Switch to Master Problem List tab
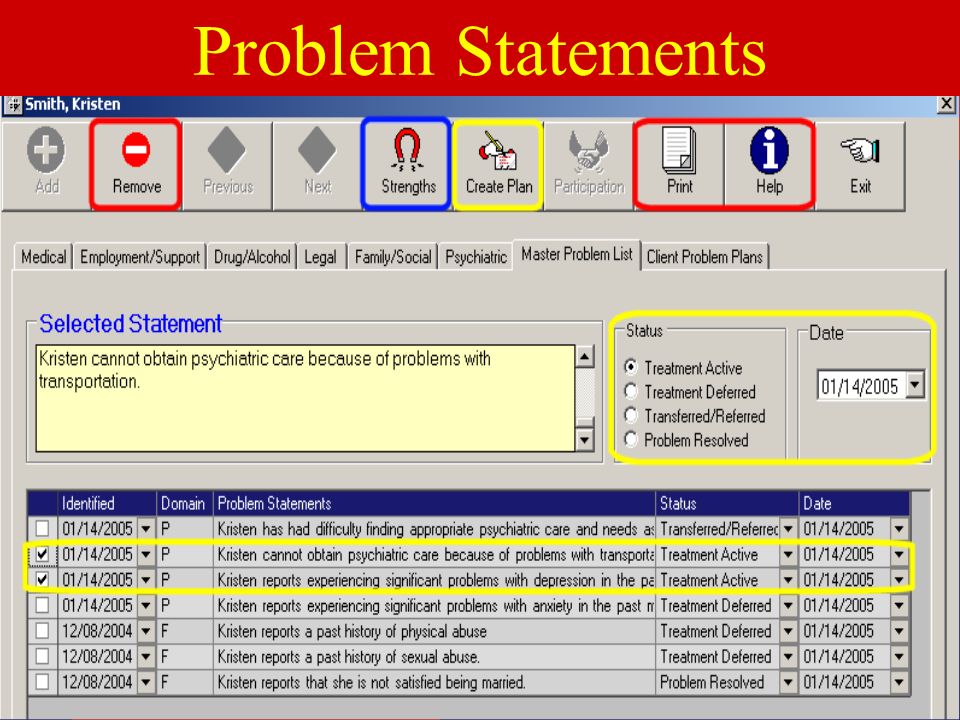 tap(577, 254)
